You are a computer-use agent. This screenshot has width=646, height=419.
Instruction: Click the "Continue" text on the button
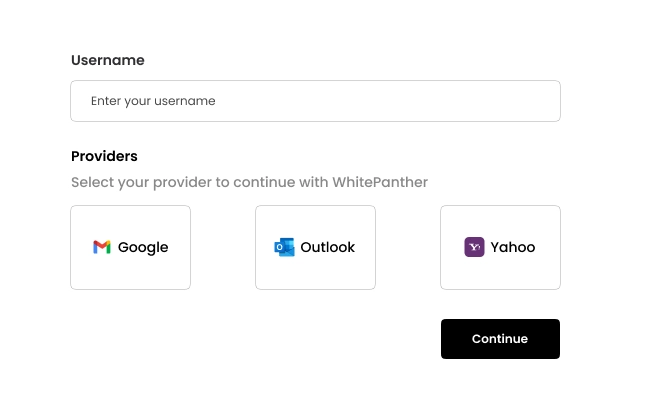point(500,339)
